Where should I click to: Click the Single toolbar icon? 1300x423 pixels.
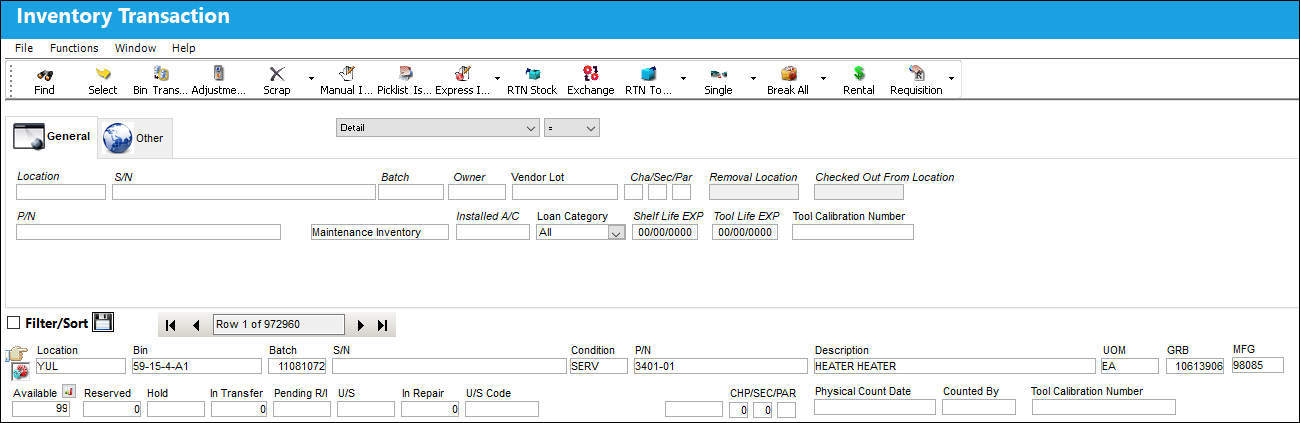tap(718, 74)
